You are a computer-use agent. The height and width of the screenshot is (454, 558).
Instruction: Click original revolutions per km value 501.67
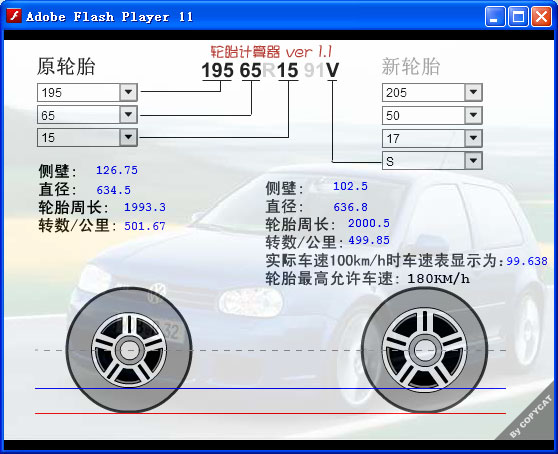point(145,226)
